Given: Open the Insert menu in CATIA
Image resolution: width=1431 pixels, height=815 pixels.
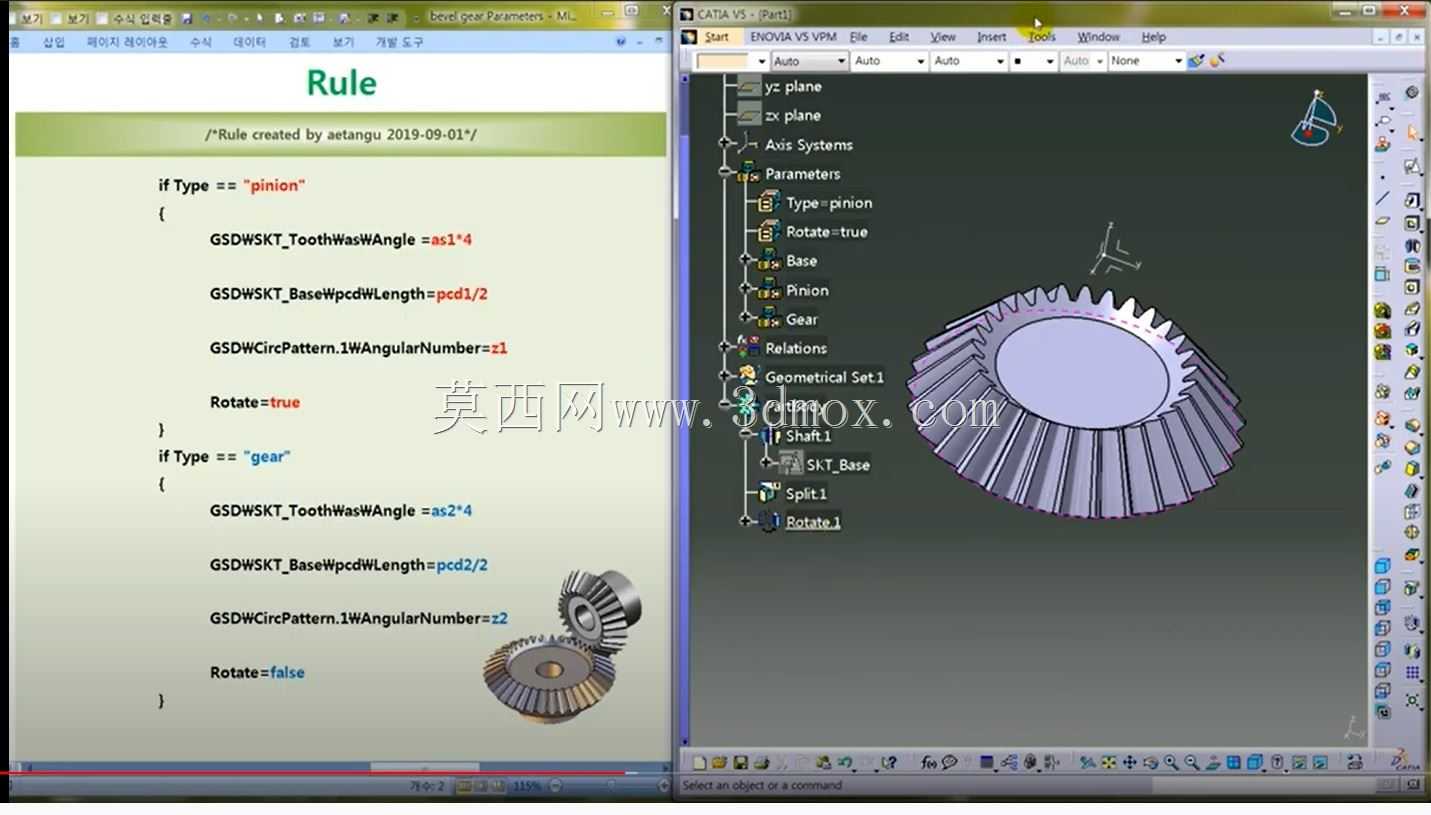Looking at the screenshot, I should 991,37.
